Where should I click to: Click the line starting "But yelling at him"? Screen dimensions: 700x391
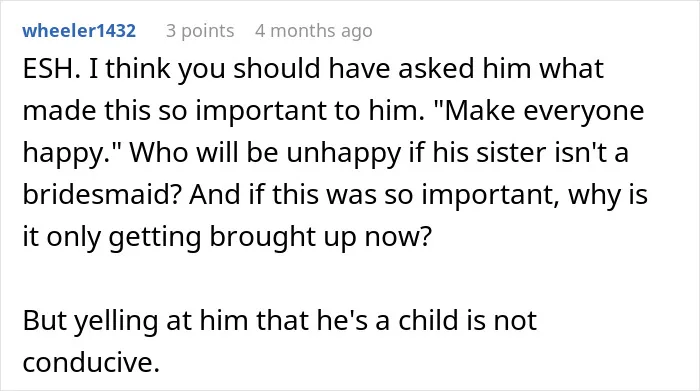click(279, 321)
